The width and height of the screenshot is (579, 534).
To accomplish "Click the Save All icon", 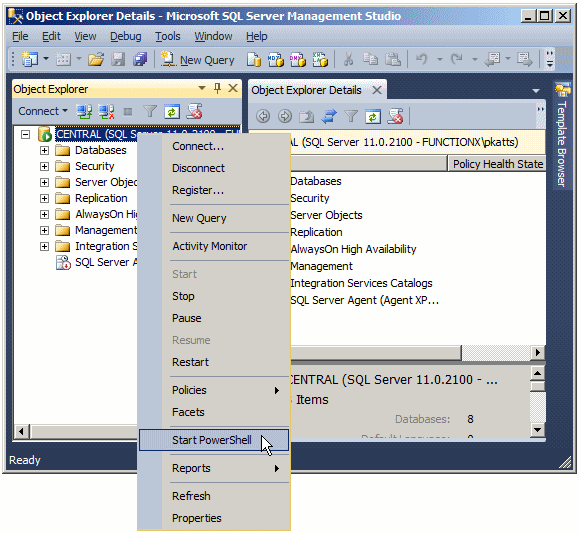I will click(140, 59).
